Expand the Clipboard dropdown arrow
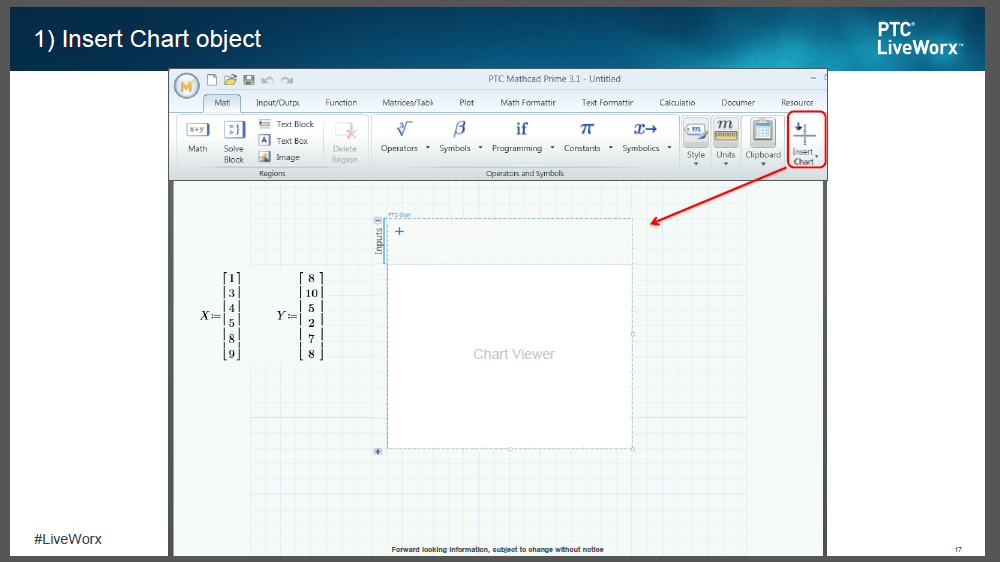The width and height of the screenshot is (1000, 562). 763,164
